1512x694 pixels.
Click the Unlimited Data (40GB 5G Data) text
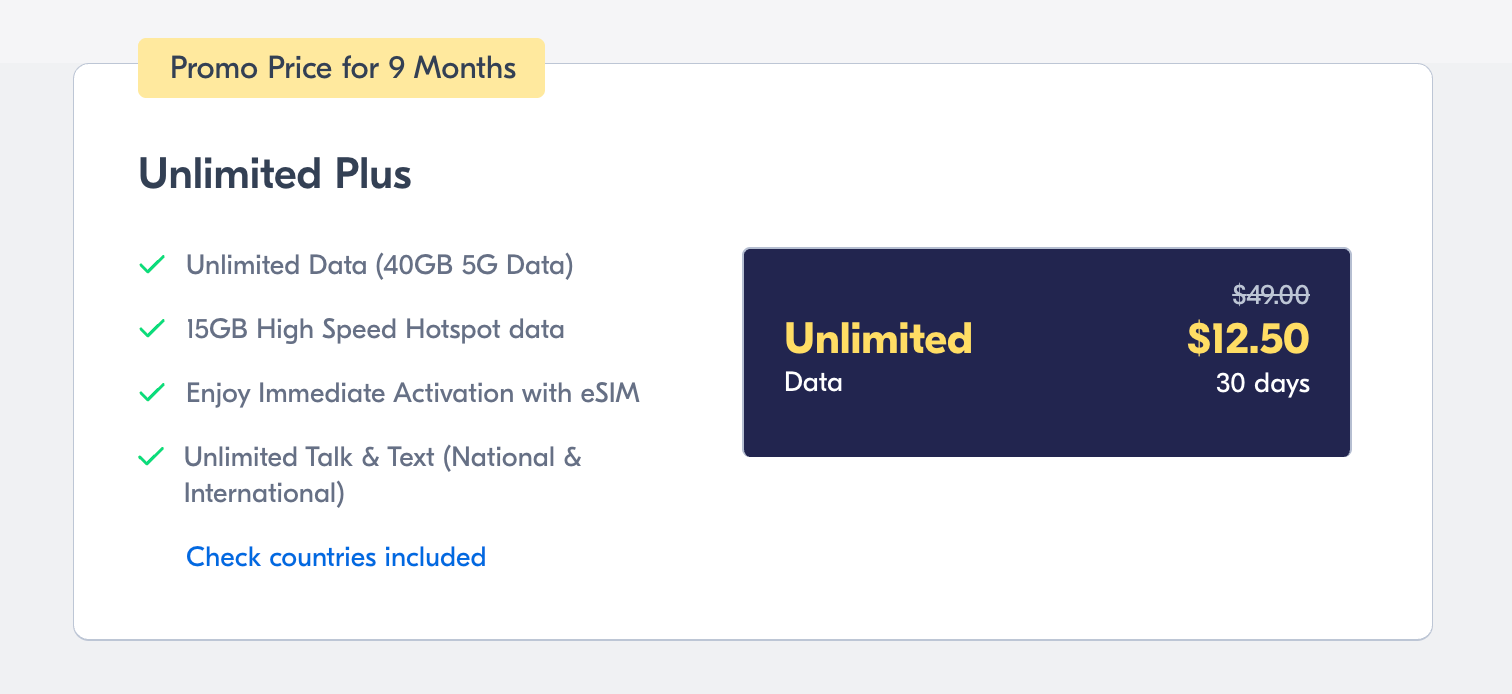click(x=379, y=266)
